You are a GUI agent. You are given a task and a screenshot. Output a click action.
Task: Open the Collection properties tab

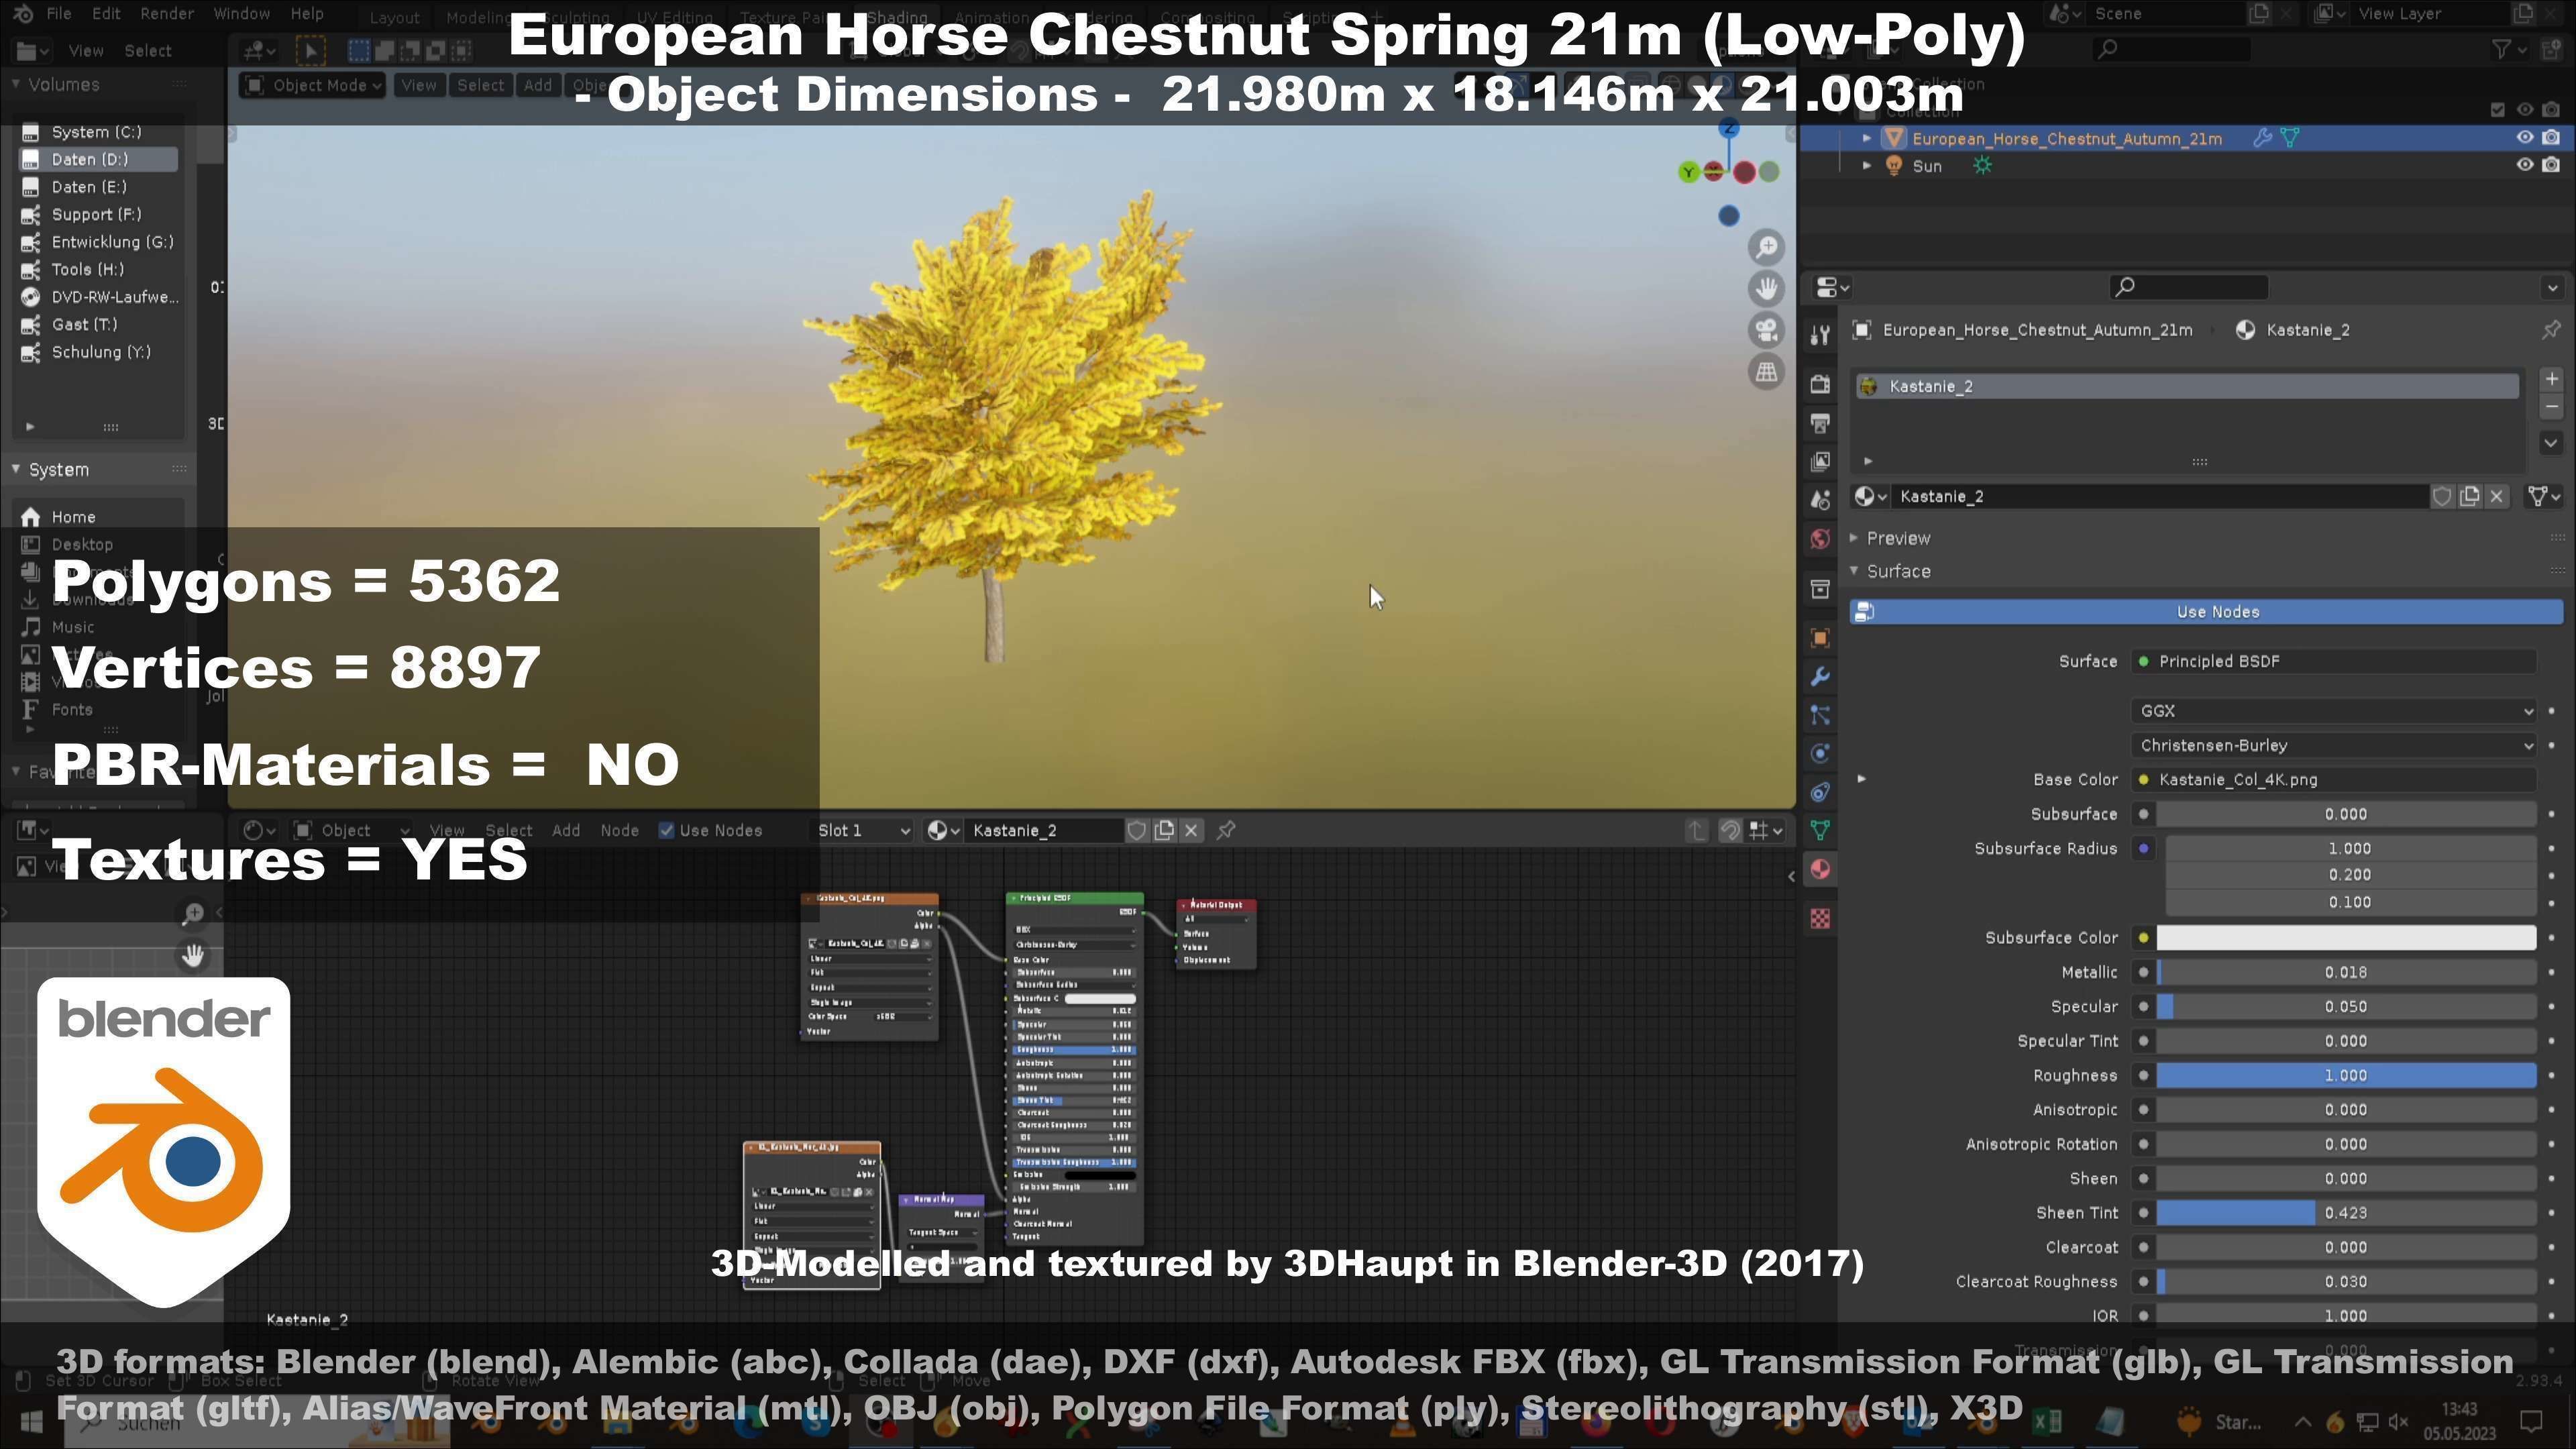[1820, 589]
